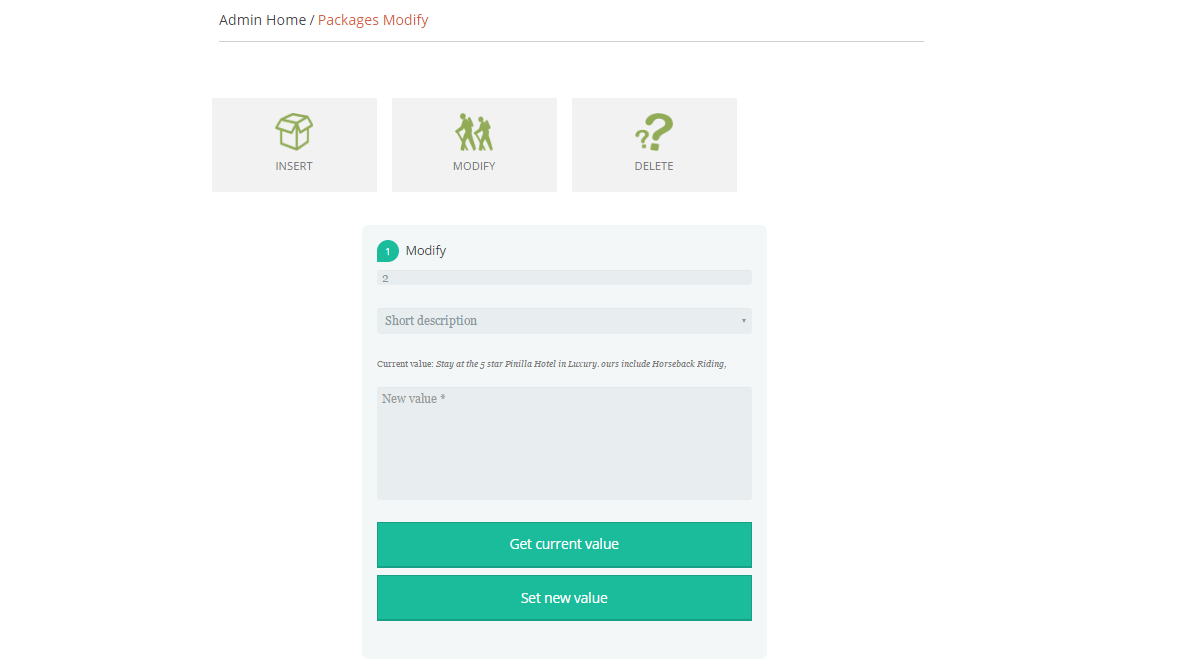This screenshot has height=659, width=1188.
Task: Click the italic Pinilla Hotel description text
Action: tap(581, 364)
